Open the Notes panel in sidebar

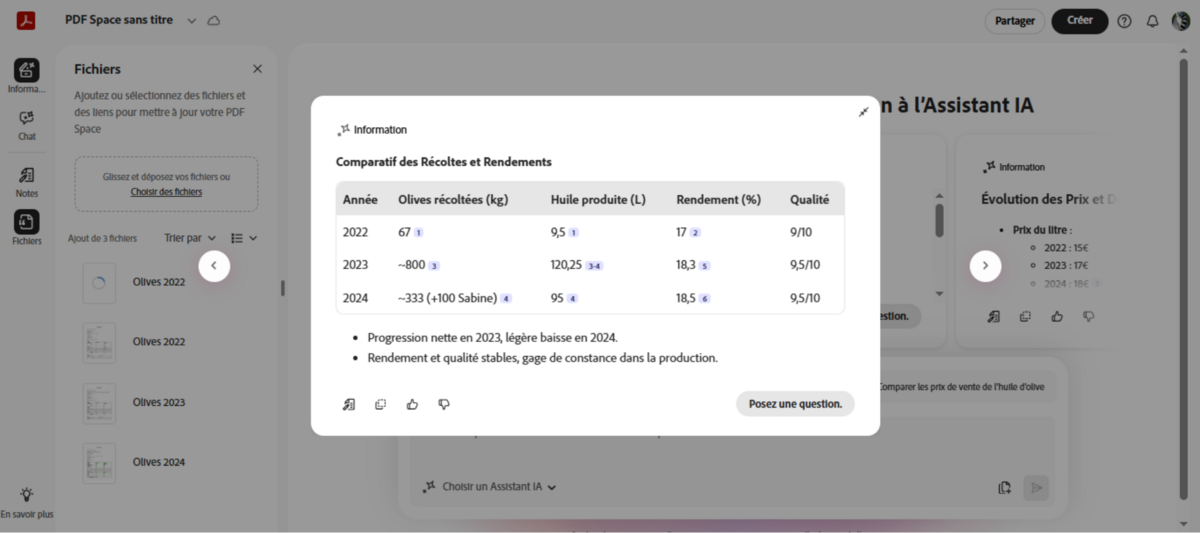click(x=27, y=181)
